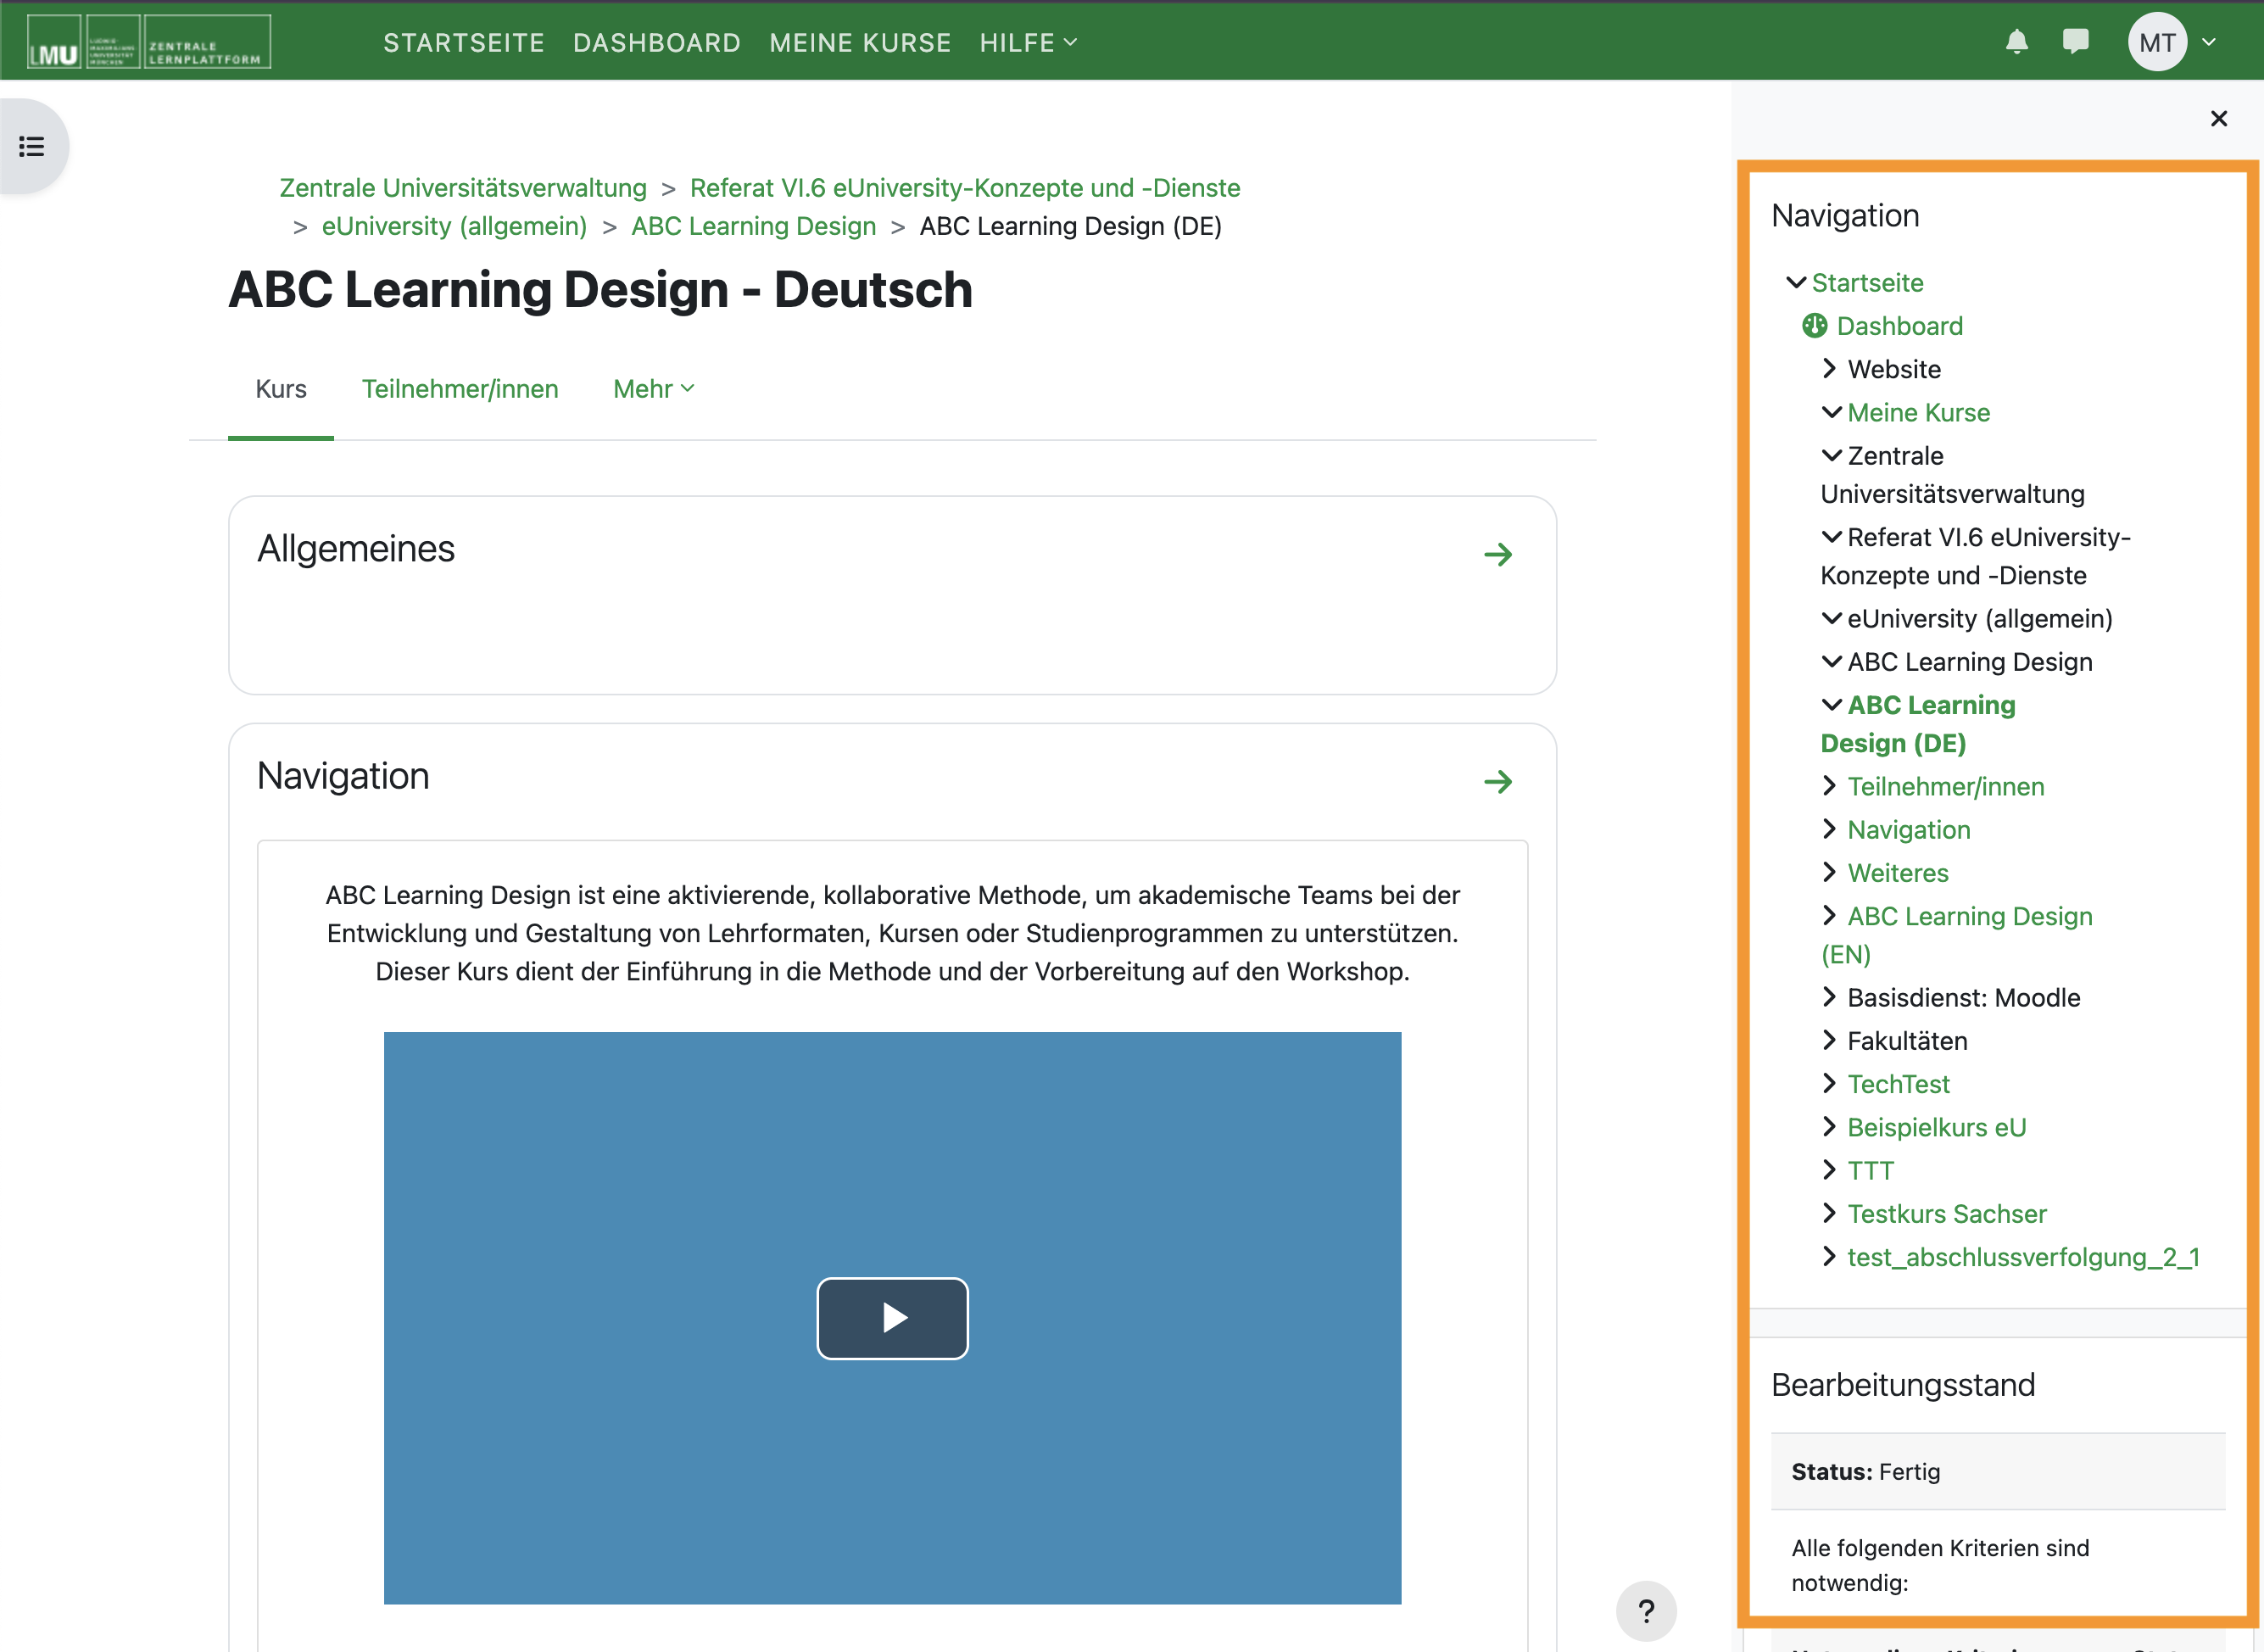
Task: Click the LMU Zentrale Lernplattform logo
Action: (149, 42)
